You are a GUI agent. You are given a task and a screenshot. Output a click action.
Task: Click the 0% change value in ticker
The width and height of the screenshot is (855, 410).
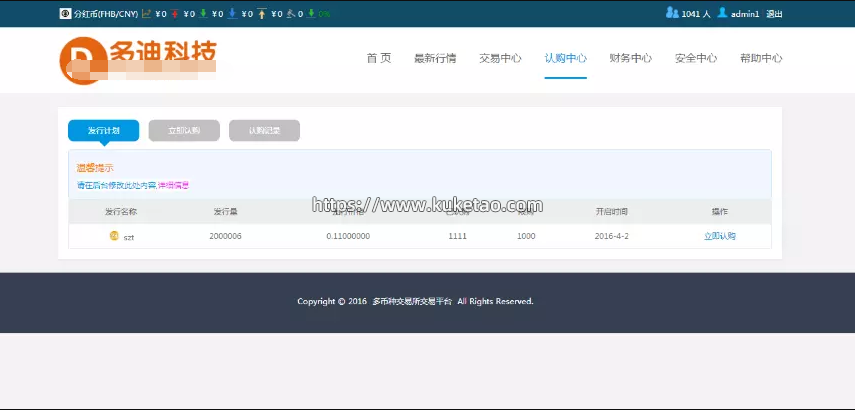tap(324, 14)
